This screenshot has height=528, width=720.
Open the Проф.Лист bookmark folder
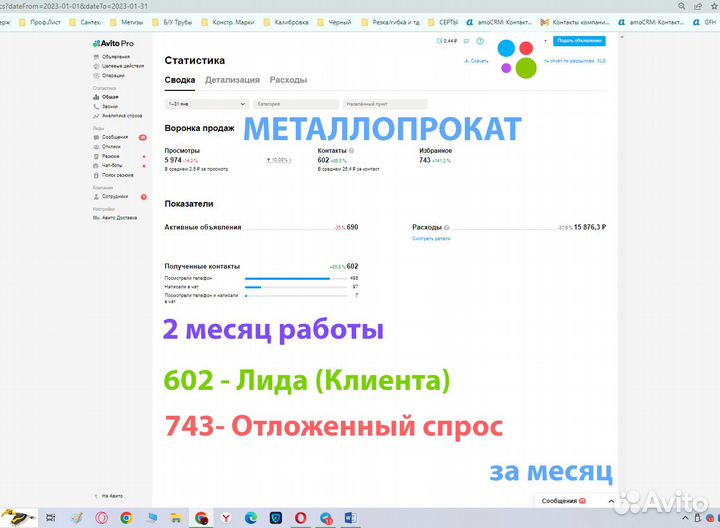40,22
